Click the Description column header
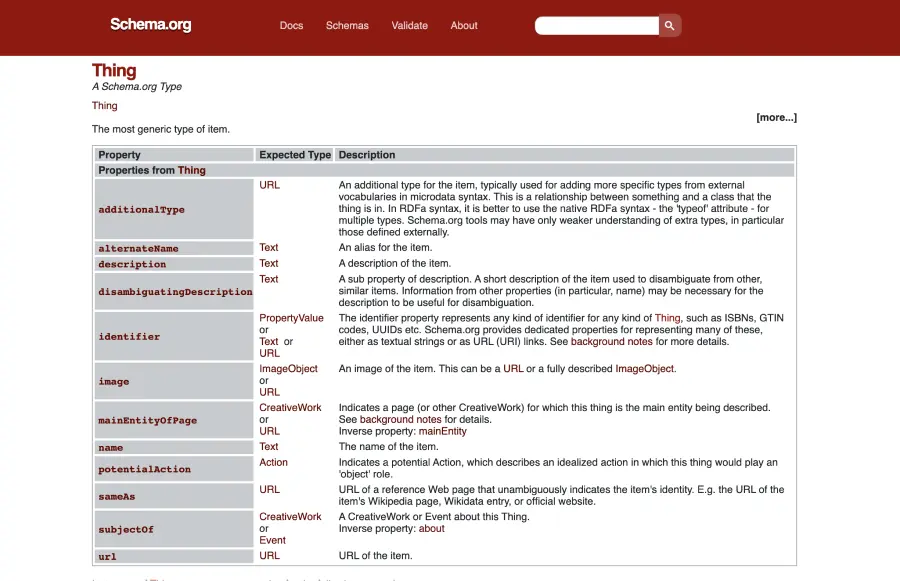This screenshot has height=581, width=900. click(367, 155)
